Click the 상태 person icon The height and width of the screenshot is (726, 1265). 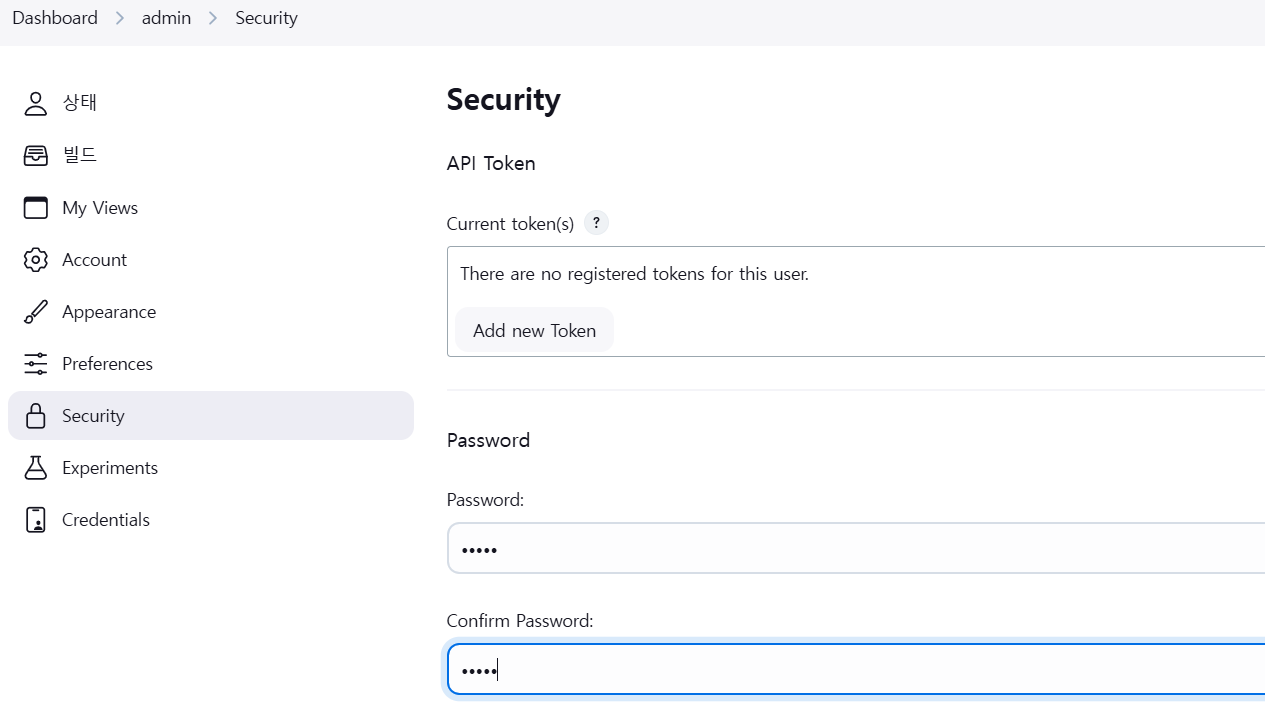[x=36, y=103]
